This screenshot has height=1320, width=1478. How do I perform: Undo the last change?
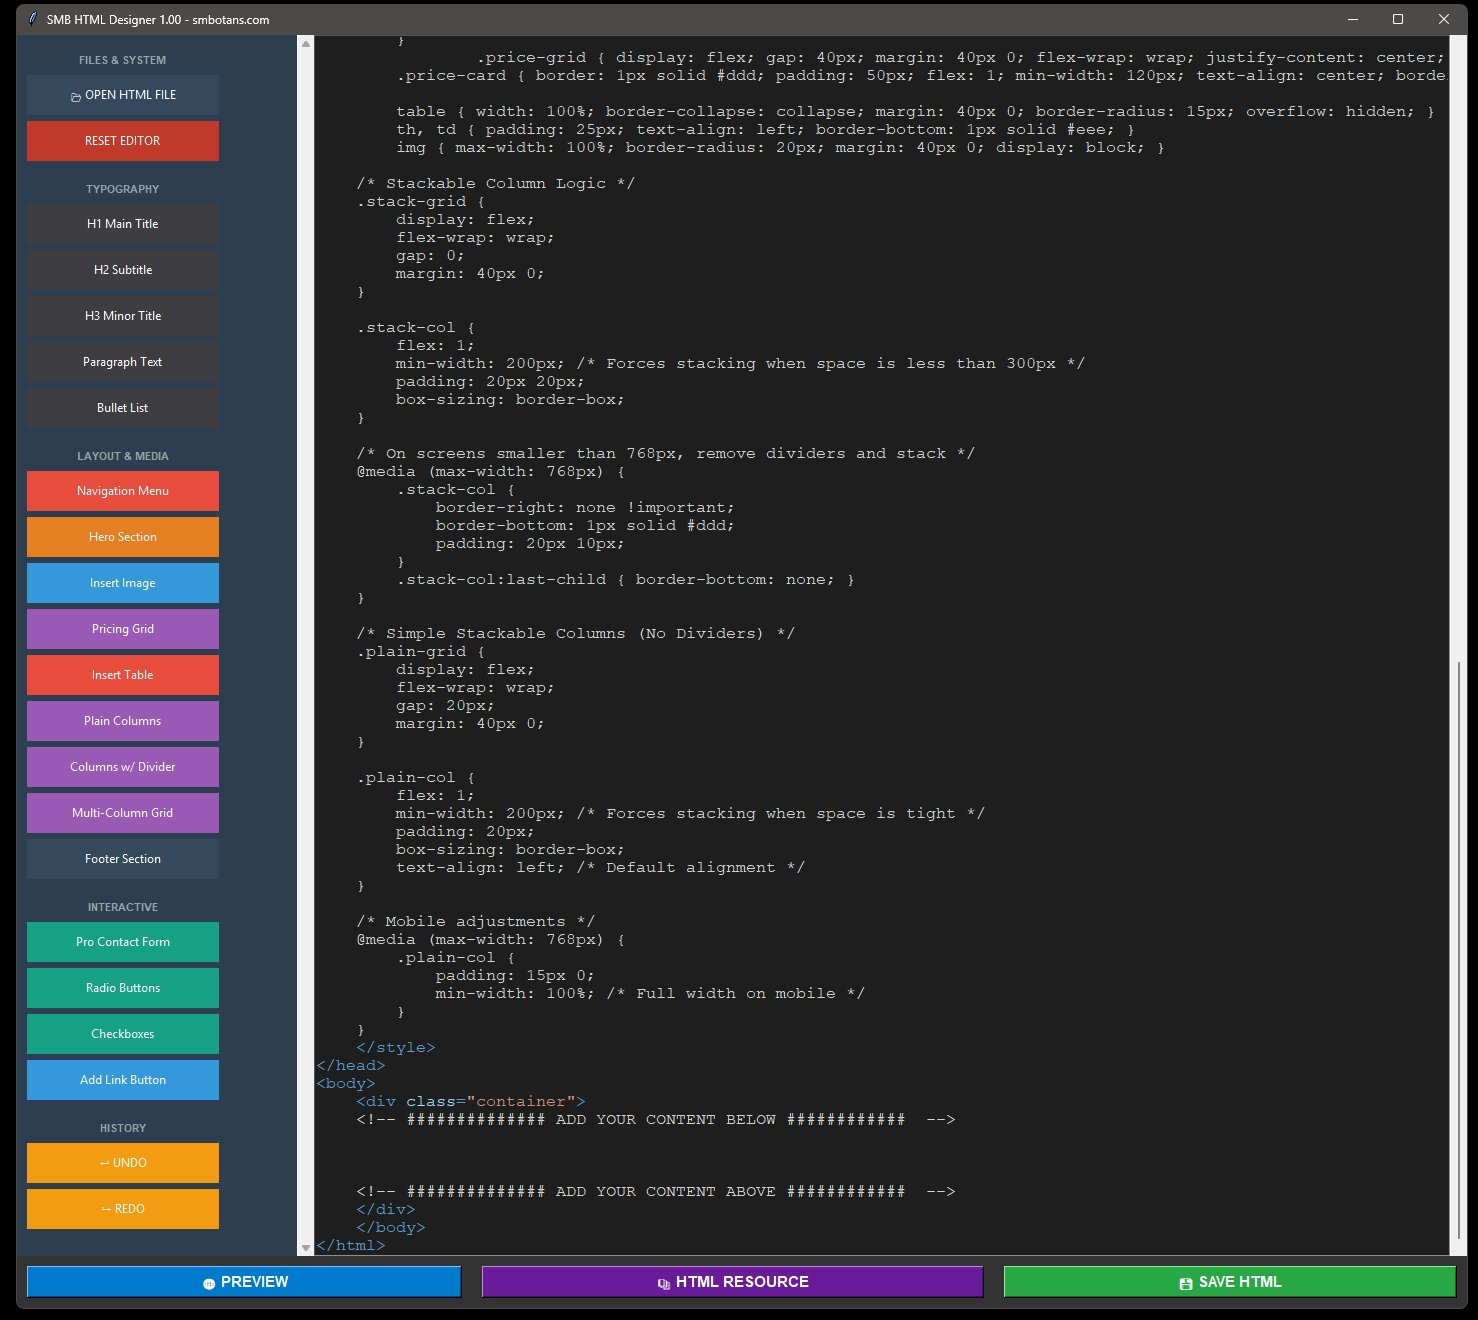[x=123, y=1163]
